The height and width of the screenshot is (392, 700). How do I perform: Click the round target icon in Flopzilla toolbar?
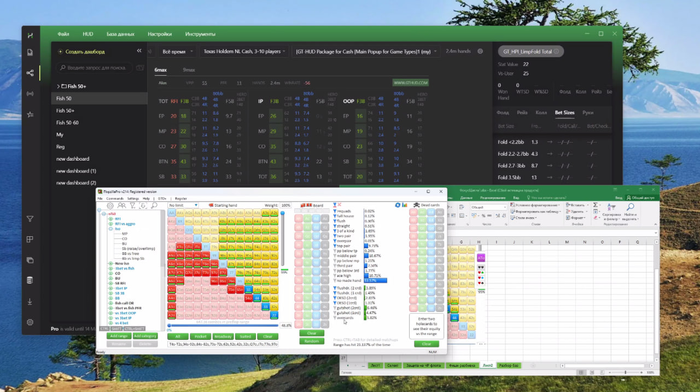(110, 206)
